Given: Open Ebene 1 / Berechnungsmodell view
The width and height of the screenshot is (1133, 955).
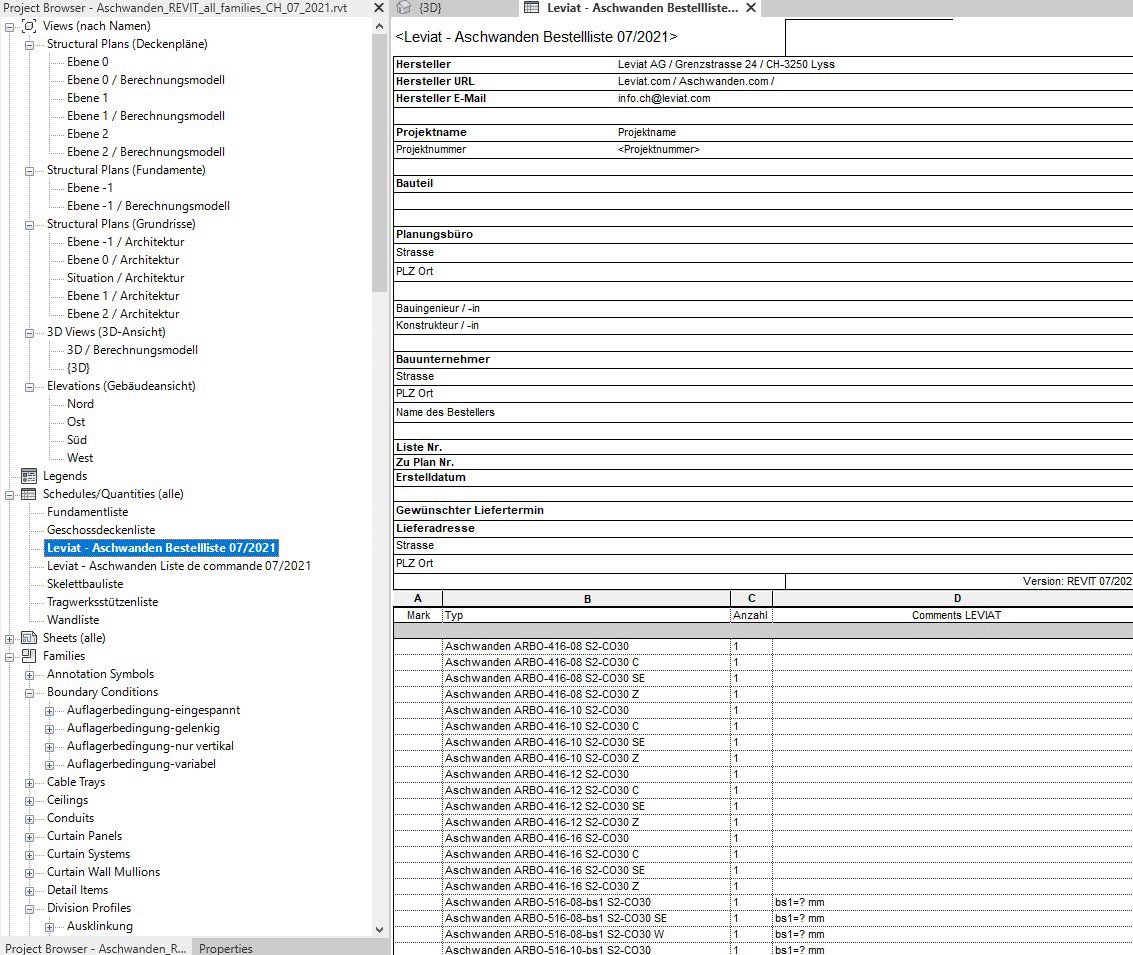Looking at the screenshot, I should 145,116.
